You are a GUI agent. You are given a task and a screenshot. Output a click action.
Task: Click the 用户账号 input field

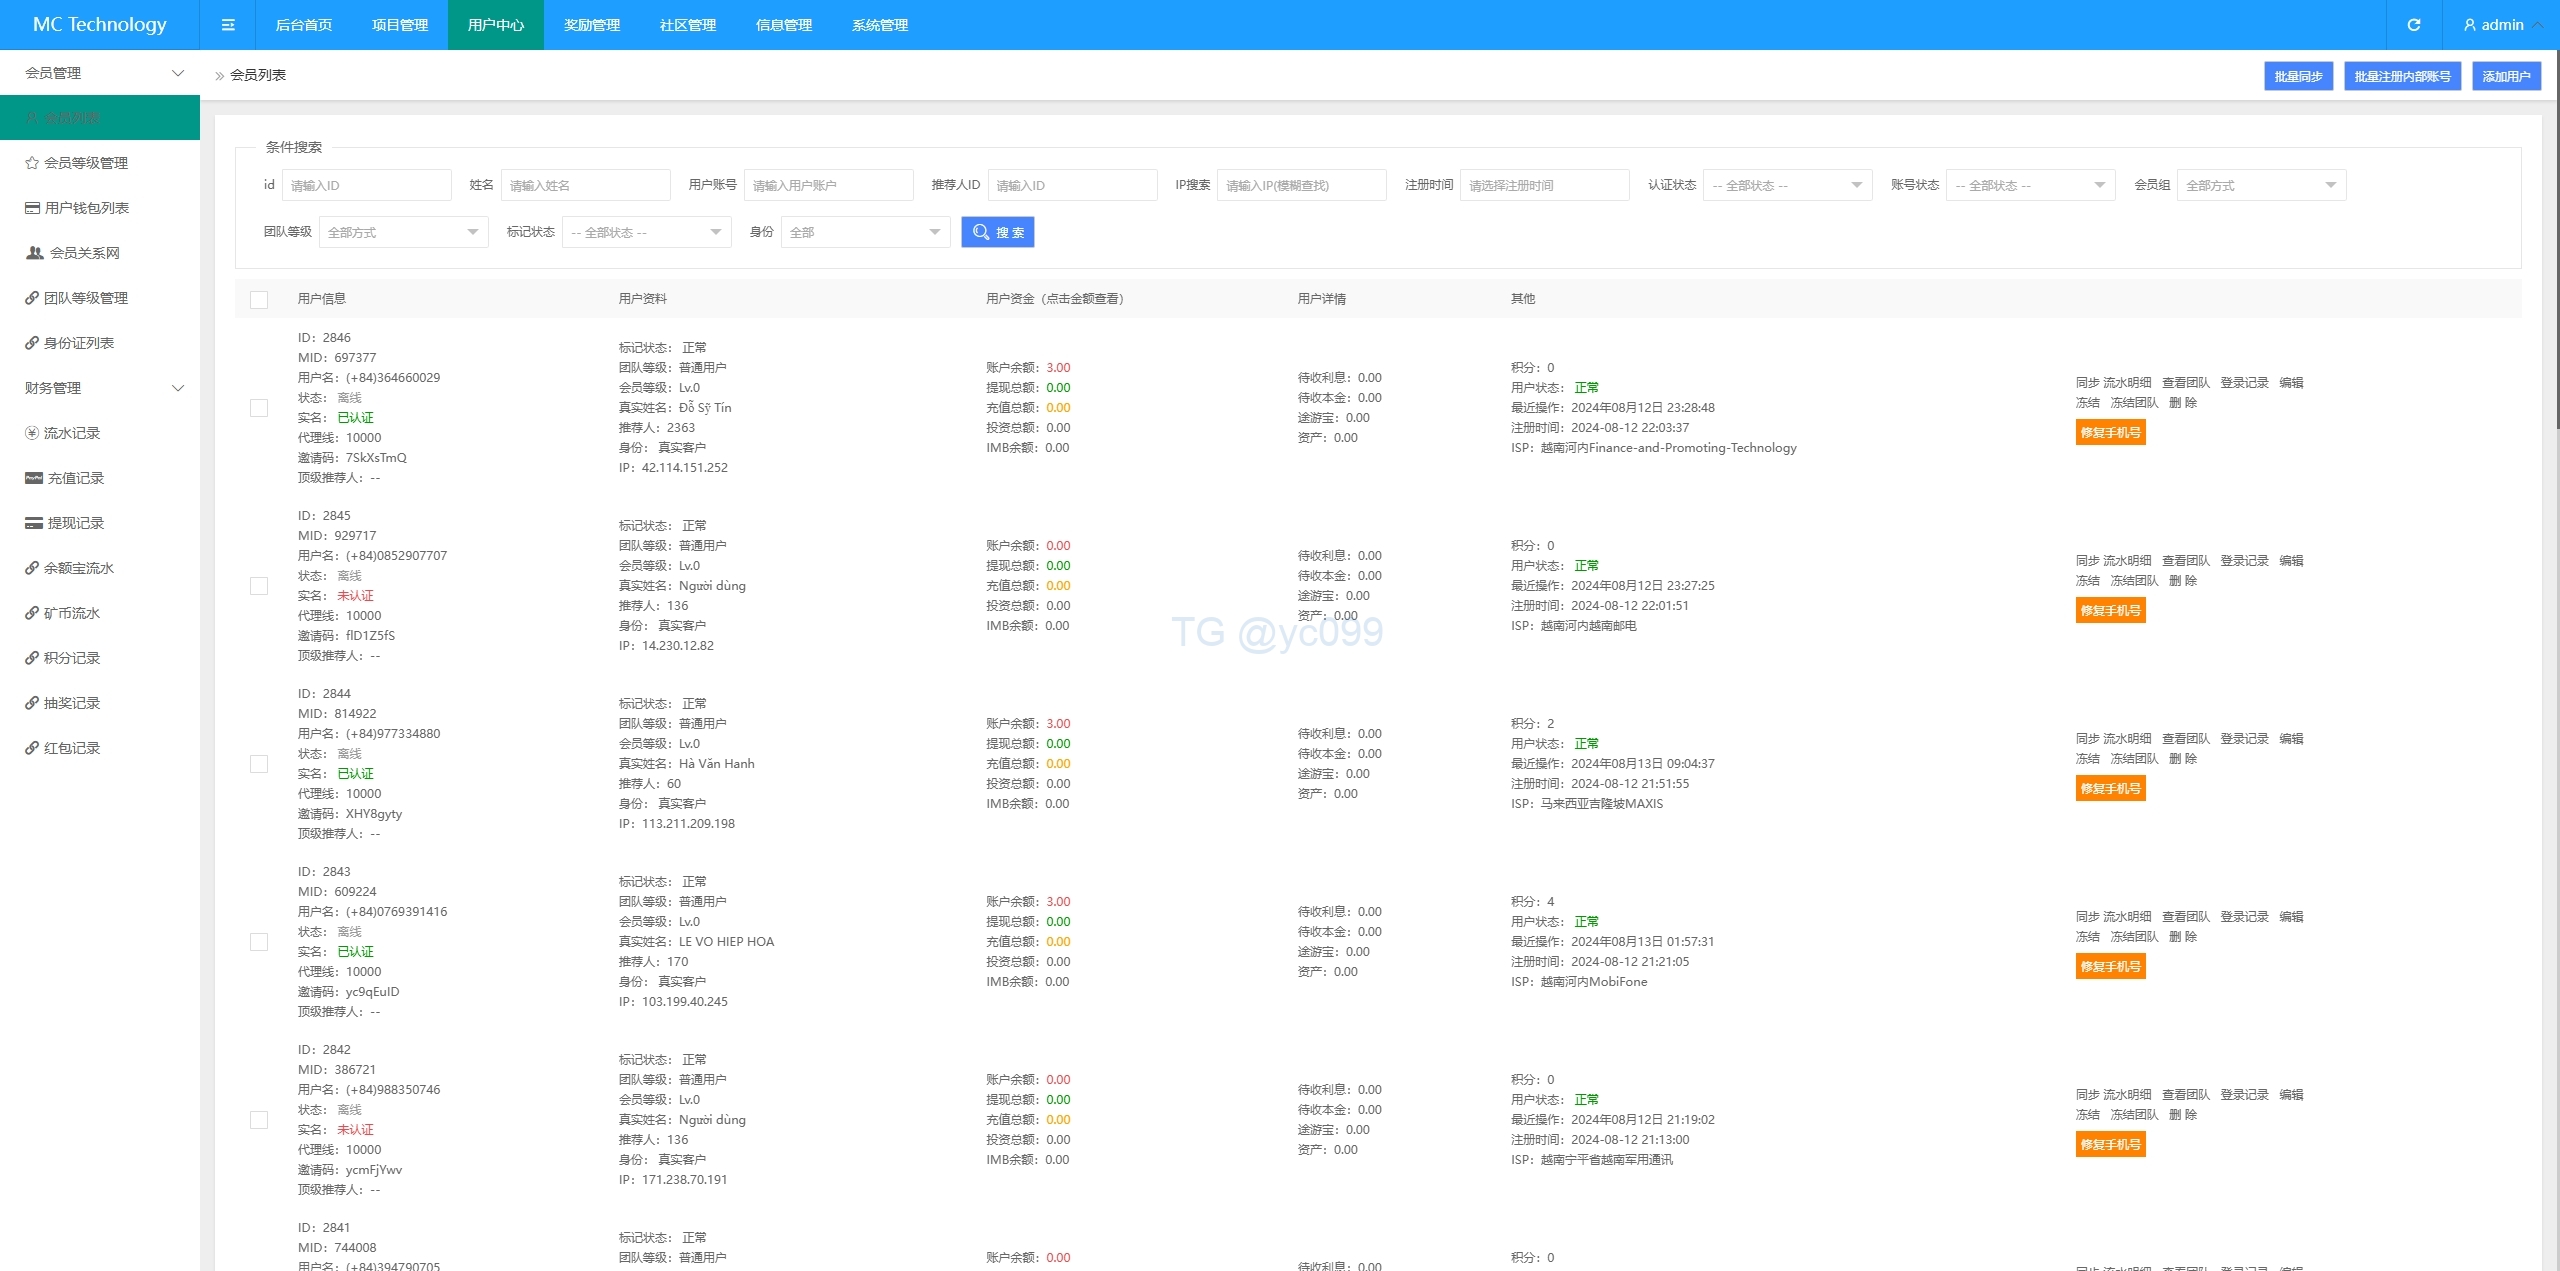coord(828,185)
